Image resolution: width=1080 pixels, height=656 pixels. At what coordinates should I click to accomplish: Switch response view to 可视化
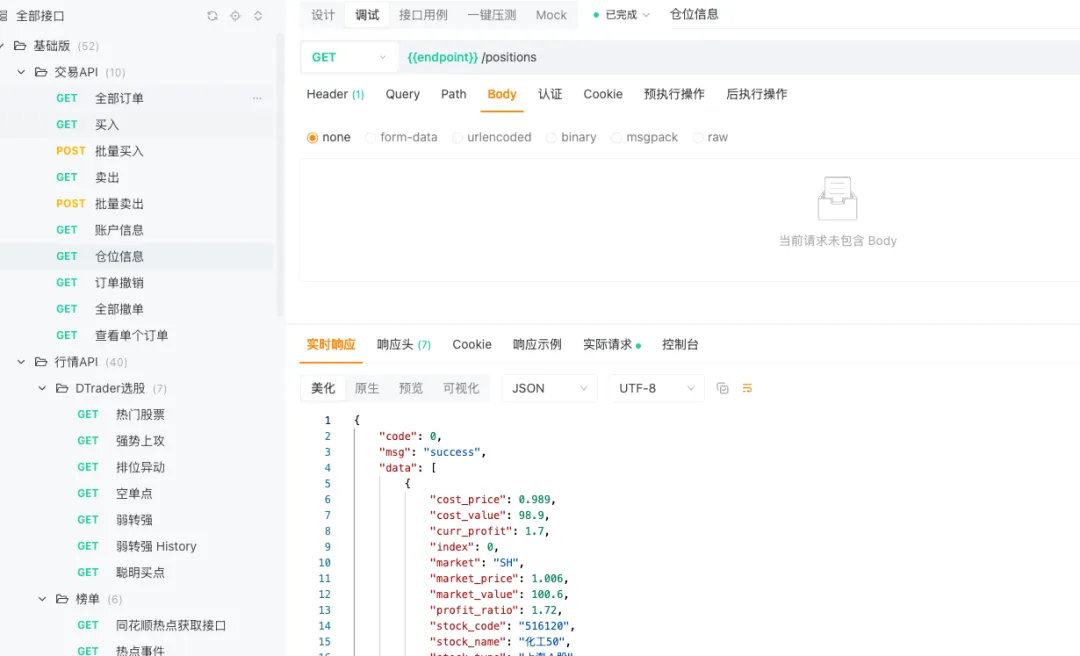pos(461,389)
